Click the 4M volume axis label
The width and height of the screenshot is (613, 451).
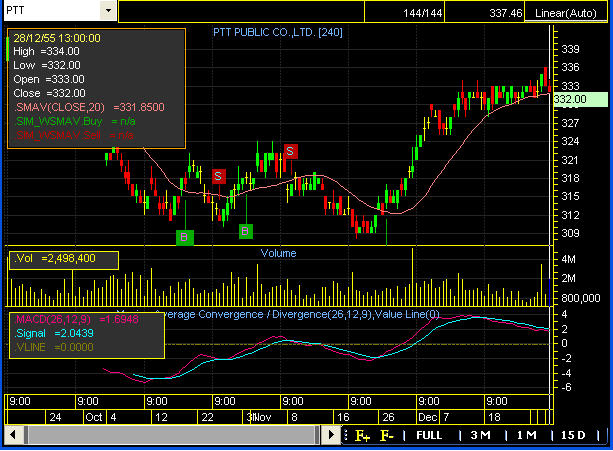568,259
